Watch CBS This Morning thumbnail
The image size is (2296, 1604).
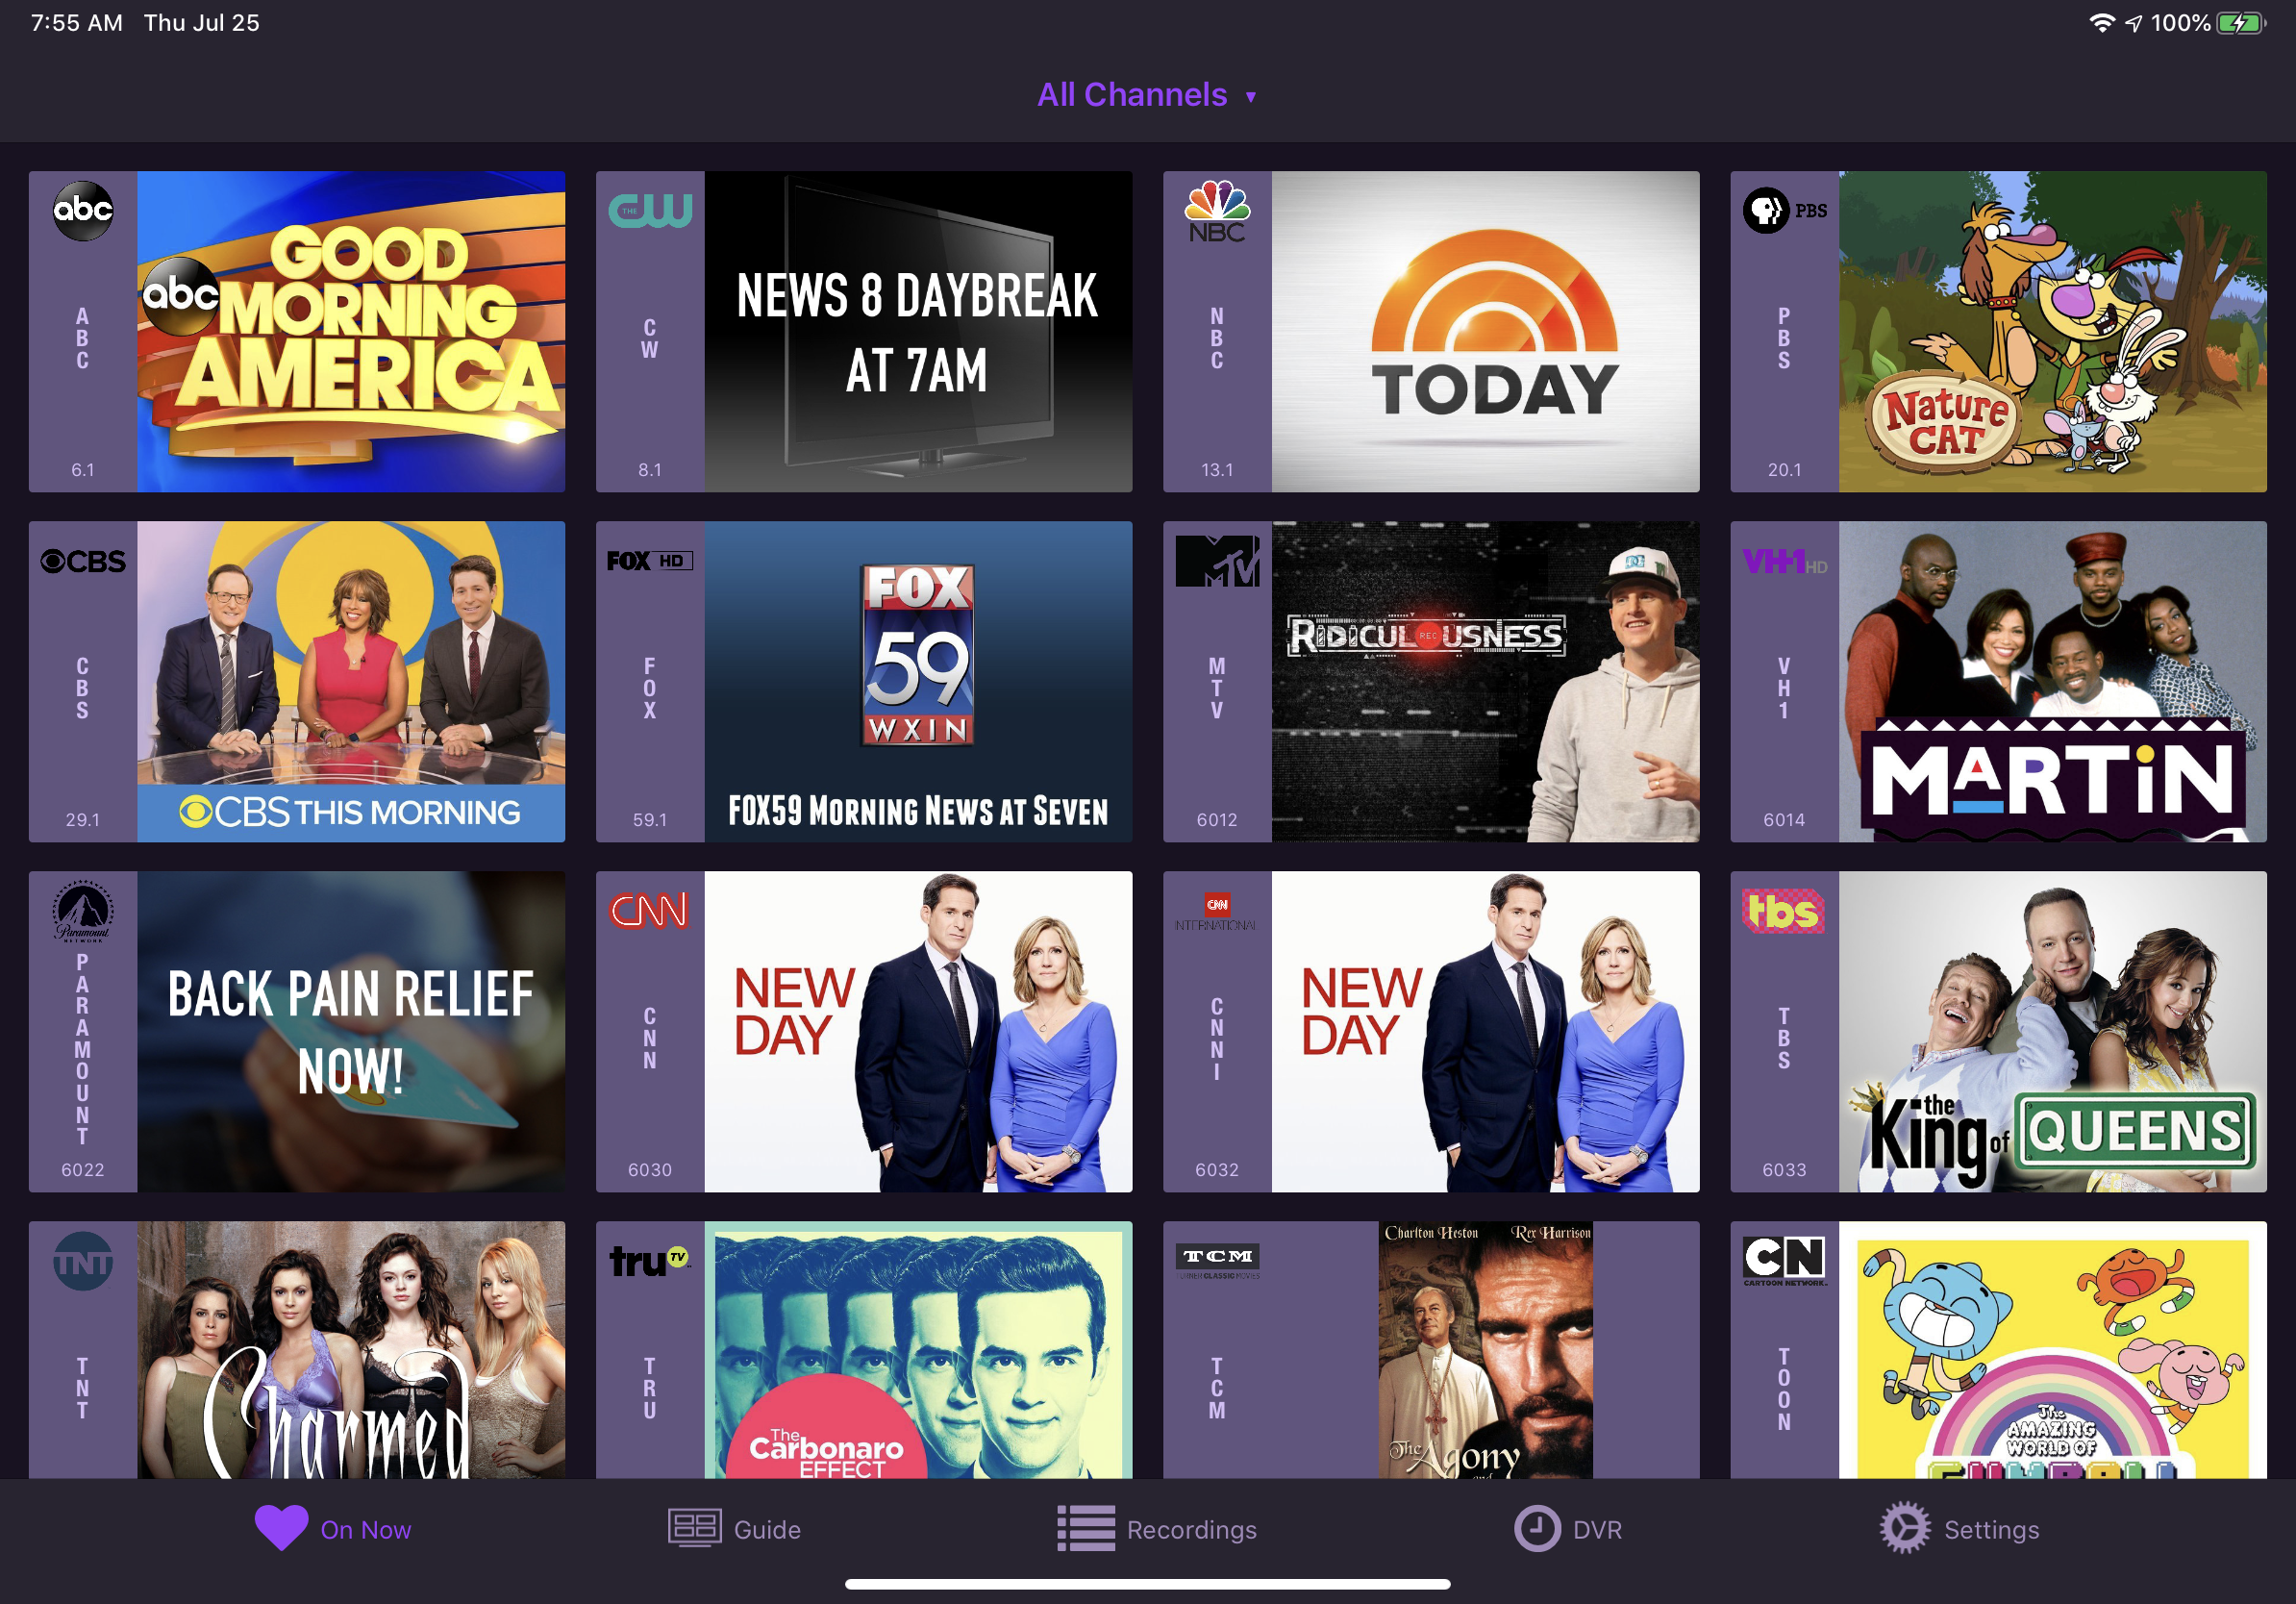[351, 681]
